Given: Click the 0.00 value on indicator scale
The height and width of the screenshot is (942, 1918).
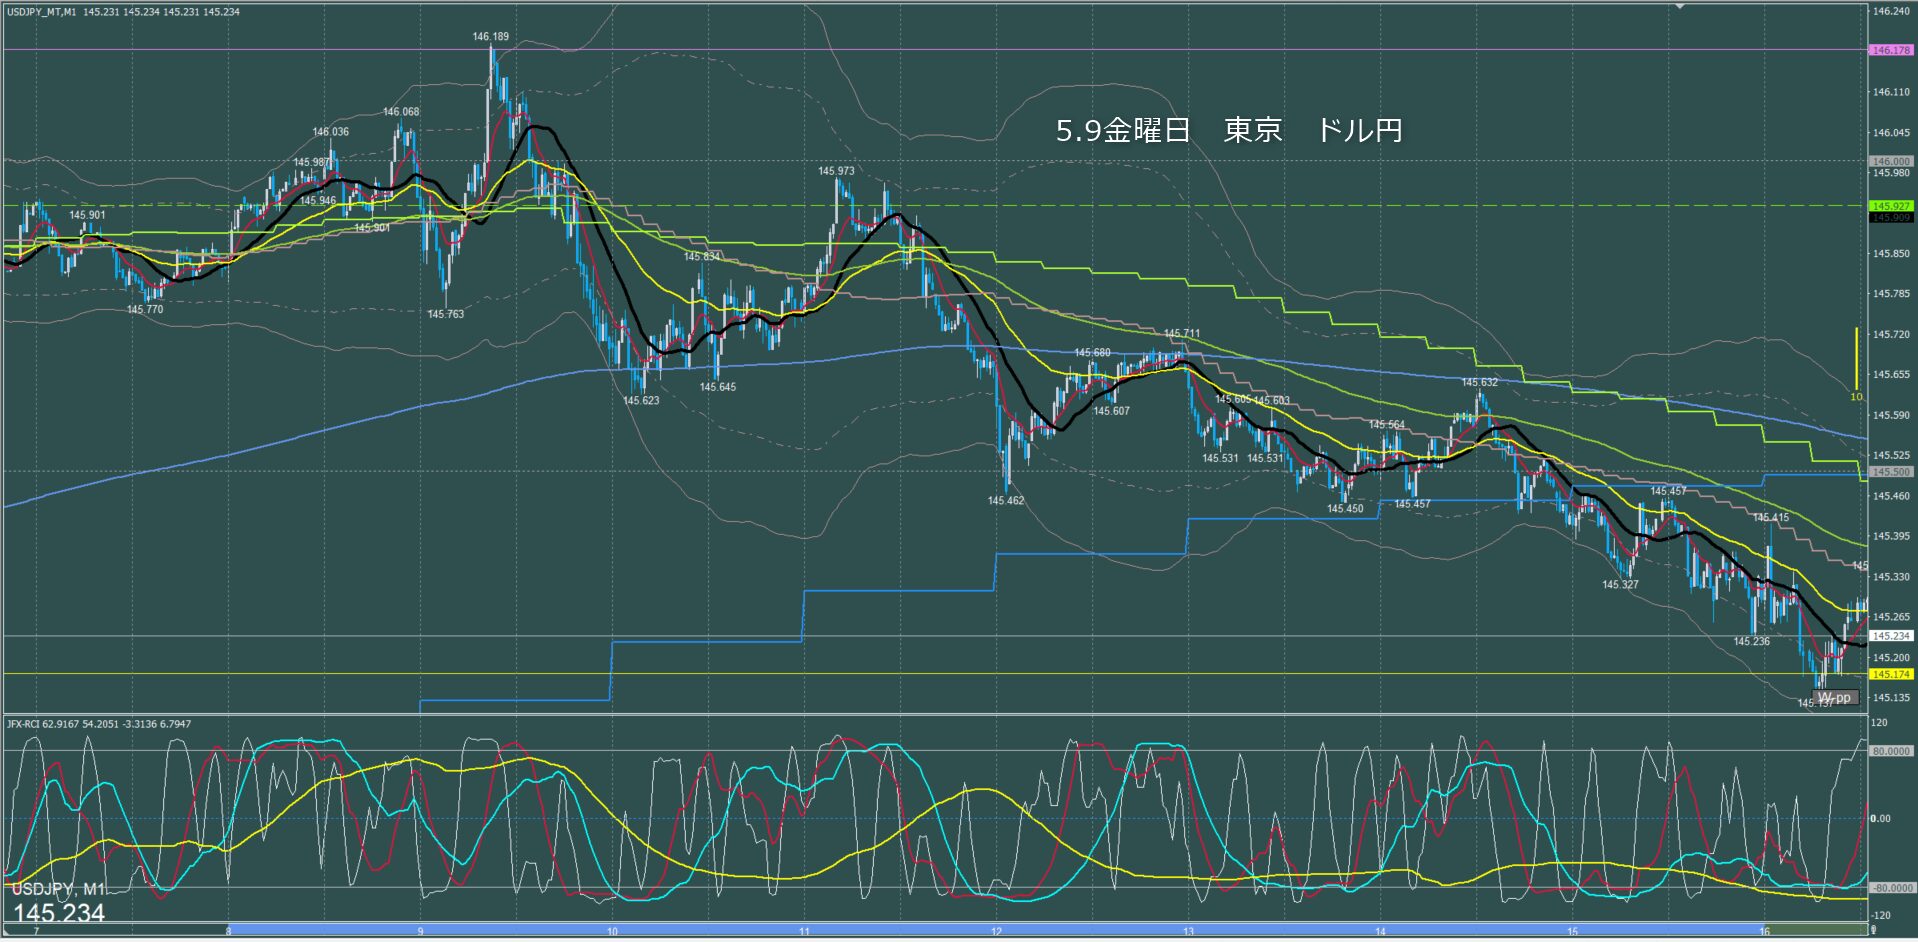Looking at the screenshot, I should tap(1881, 819).
